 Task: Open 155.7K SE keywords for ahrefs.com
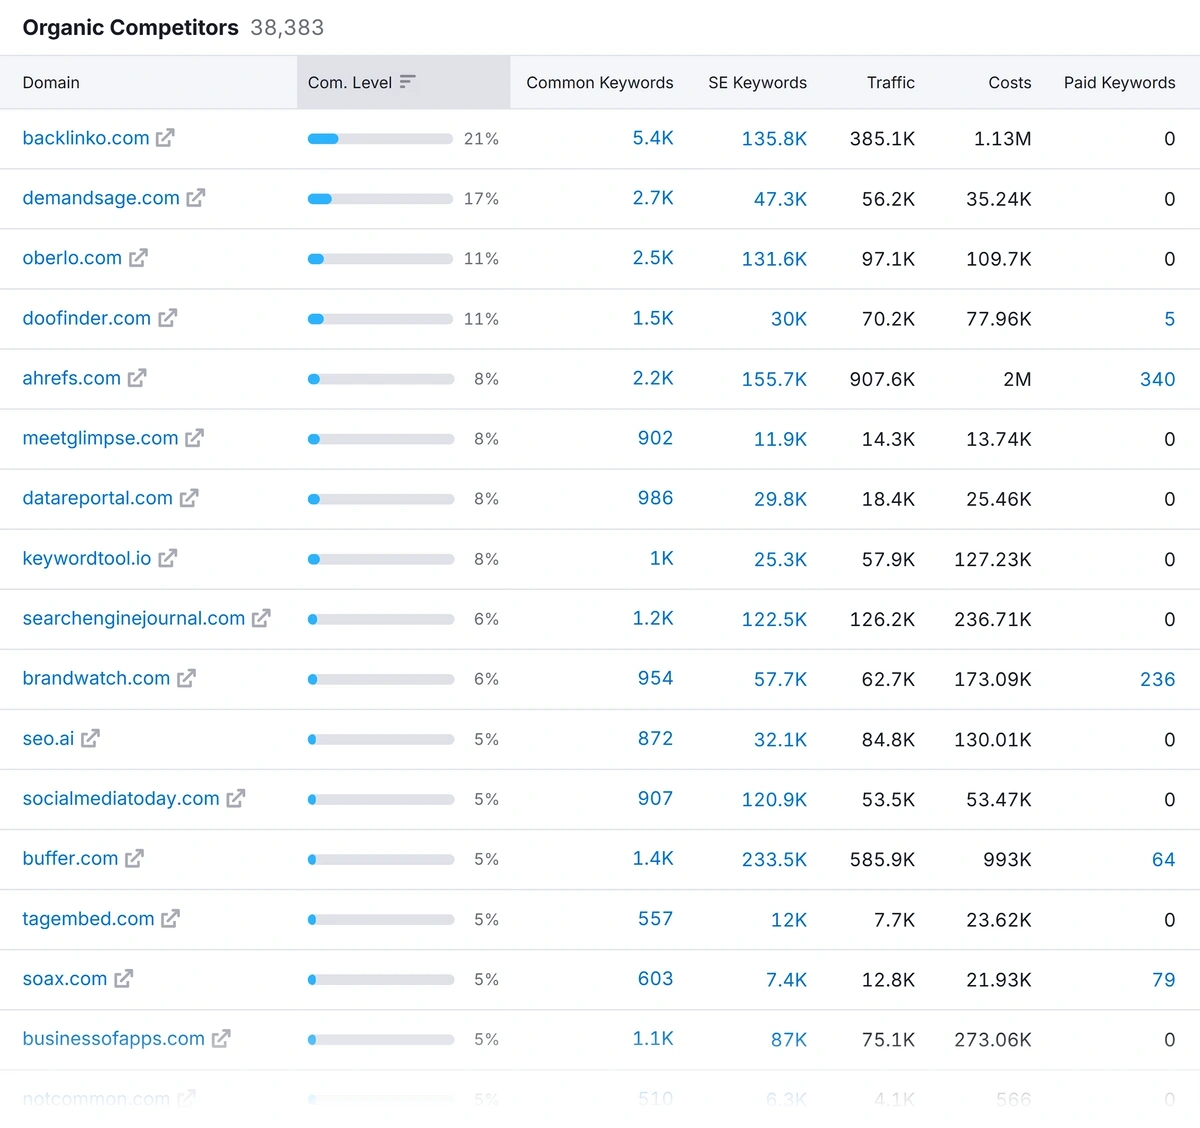[x=774, y=378]
